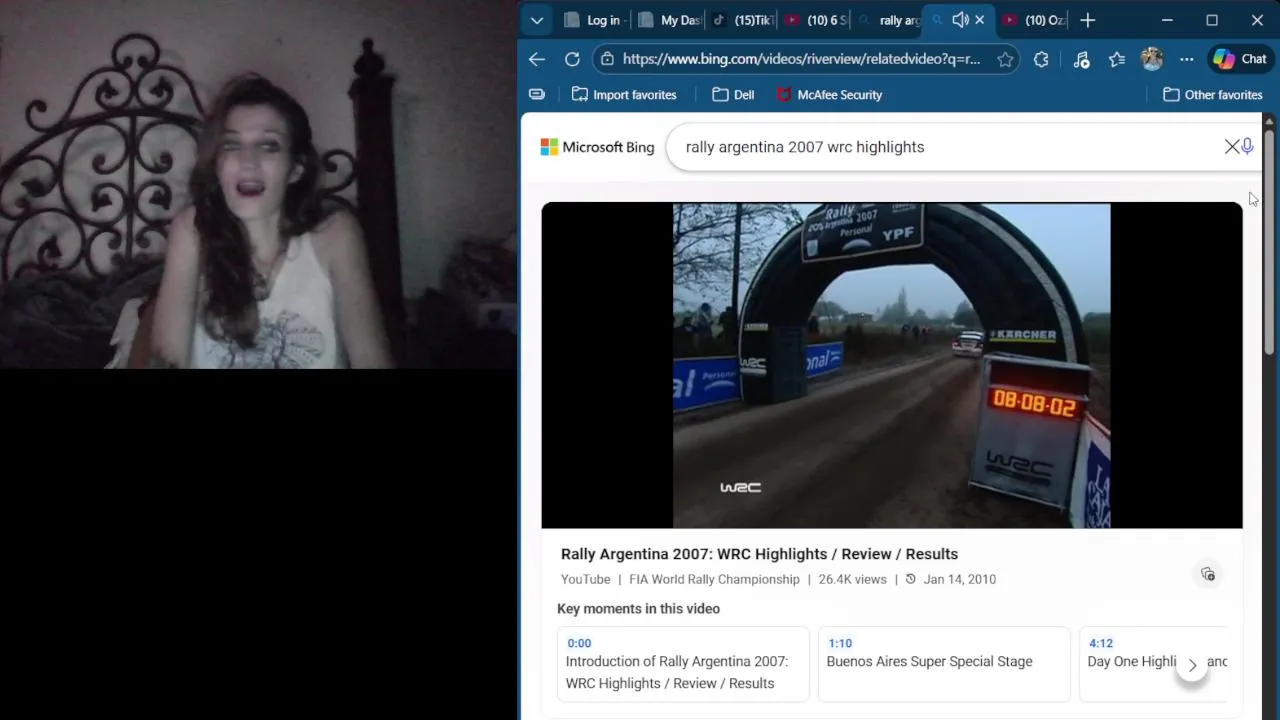The height and width of the screenshot is (720, 1280).
Task: Jump to 0:00 Introduction key moment
Action: (683, 664)
